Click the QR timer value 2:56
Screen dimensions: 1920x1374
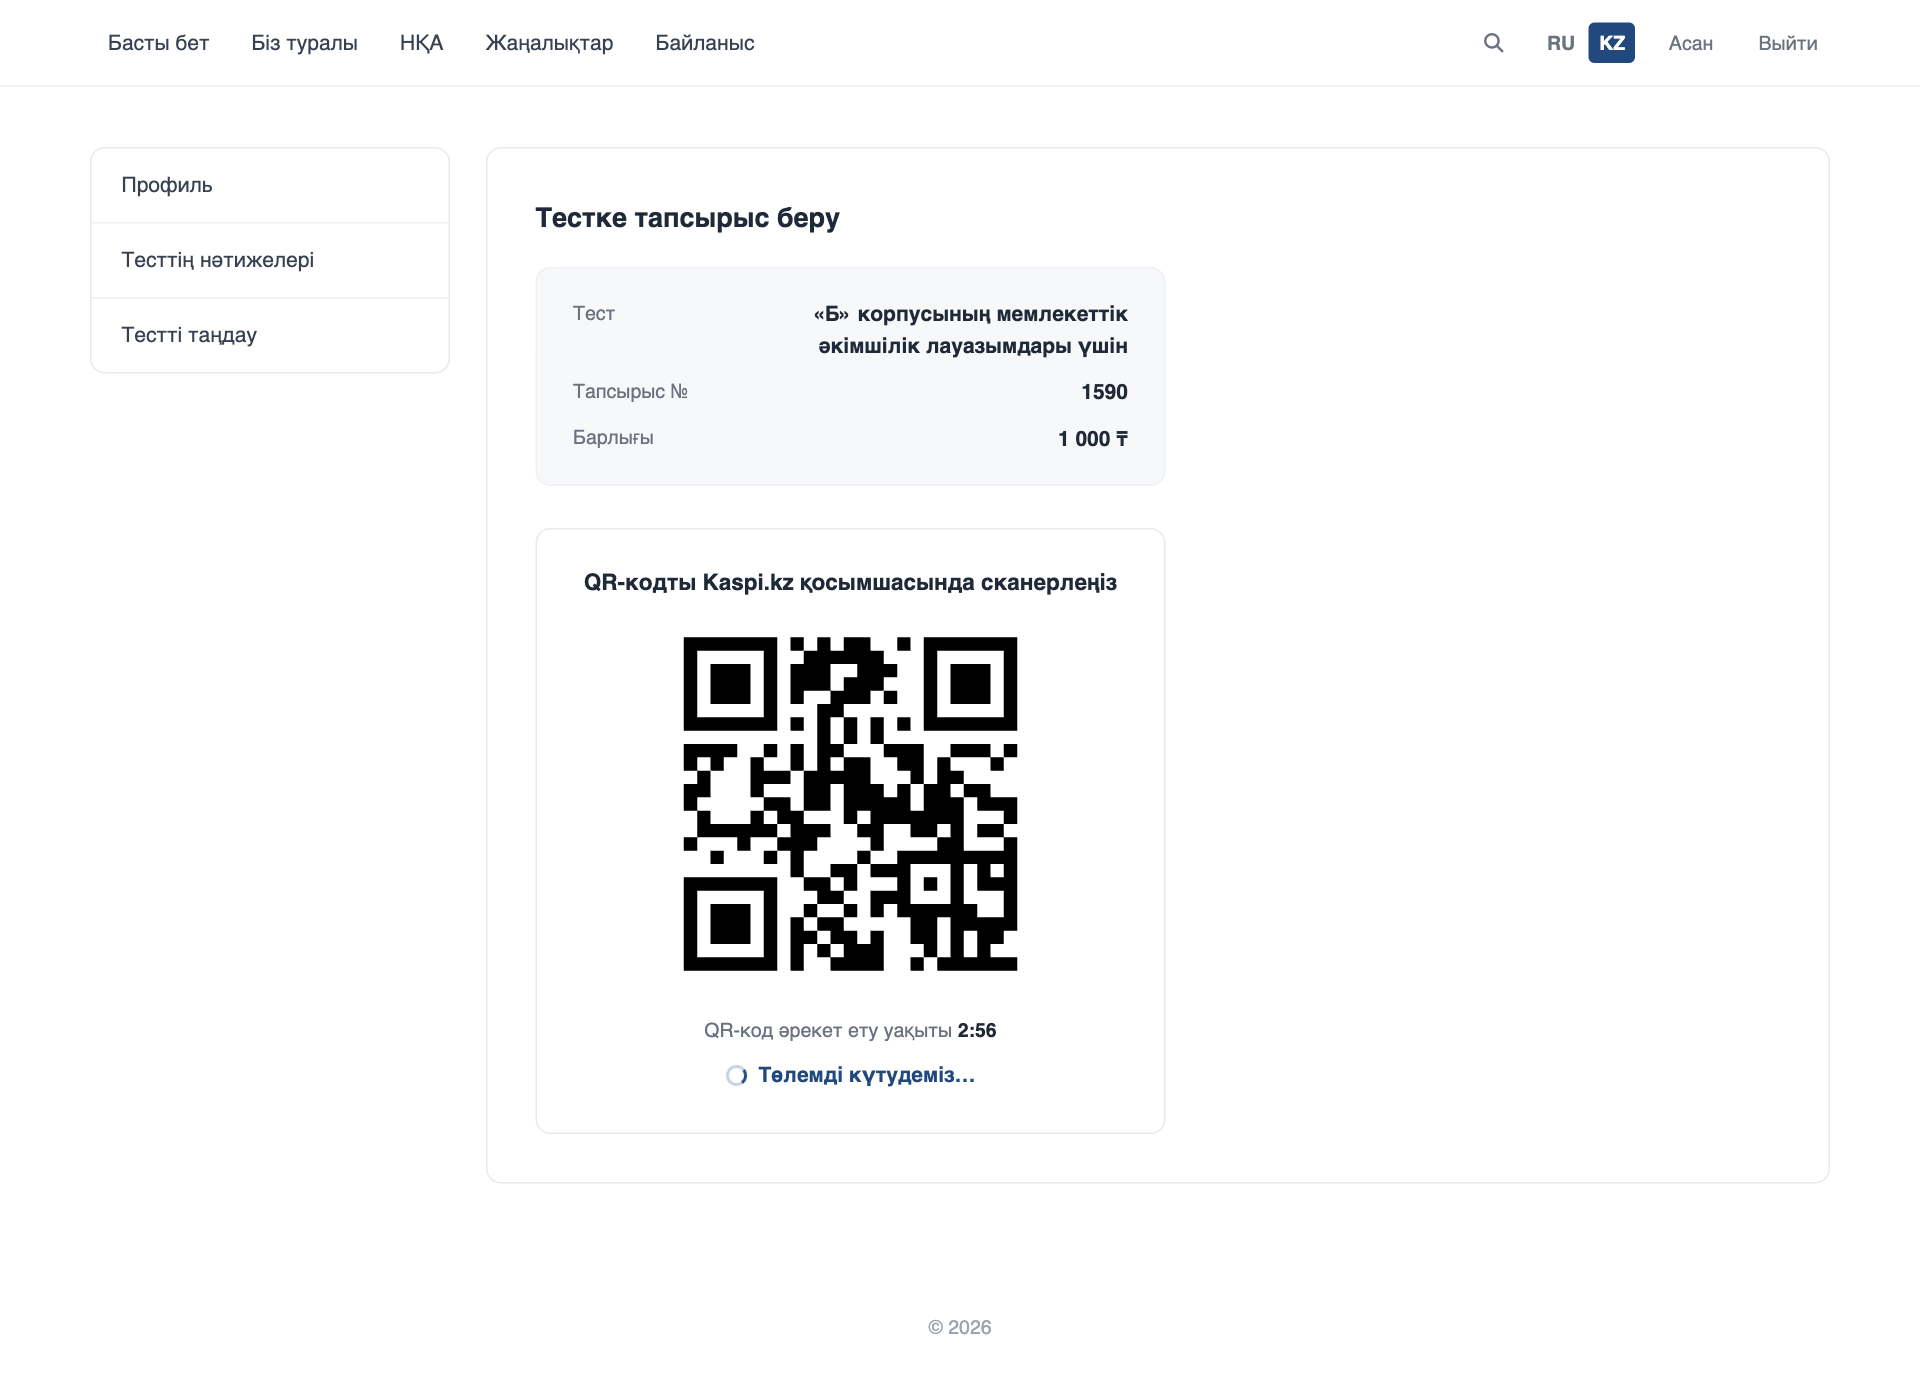click(x=976, y=1030)
